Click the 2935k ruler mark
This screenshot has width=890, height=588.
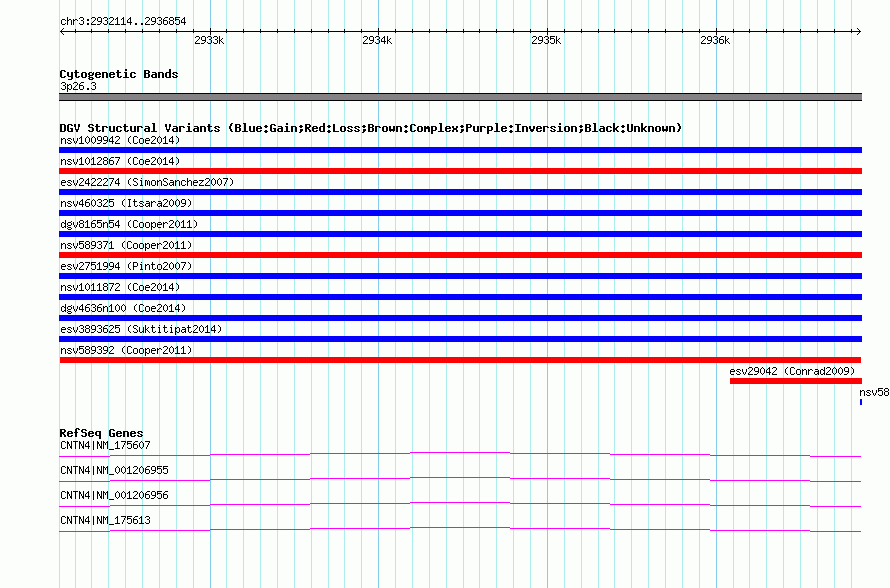tap(546, 40)
